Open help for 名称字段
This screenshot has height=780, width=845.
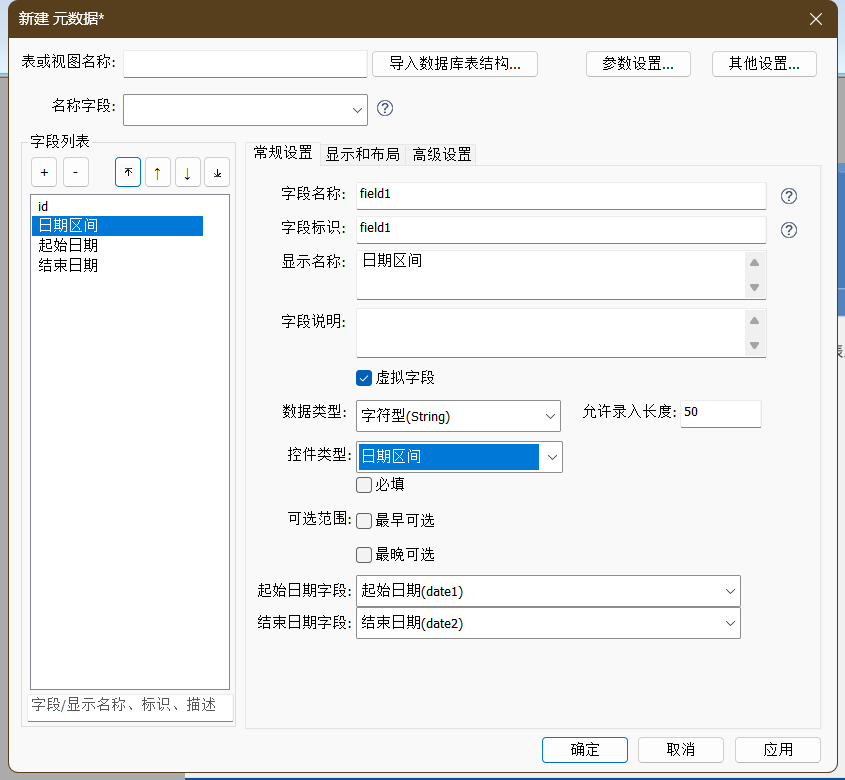[385, 109]
